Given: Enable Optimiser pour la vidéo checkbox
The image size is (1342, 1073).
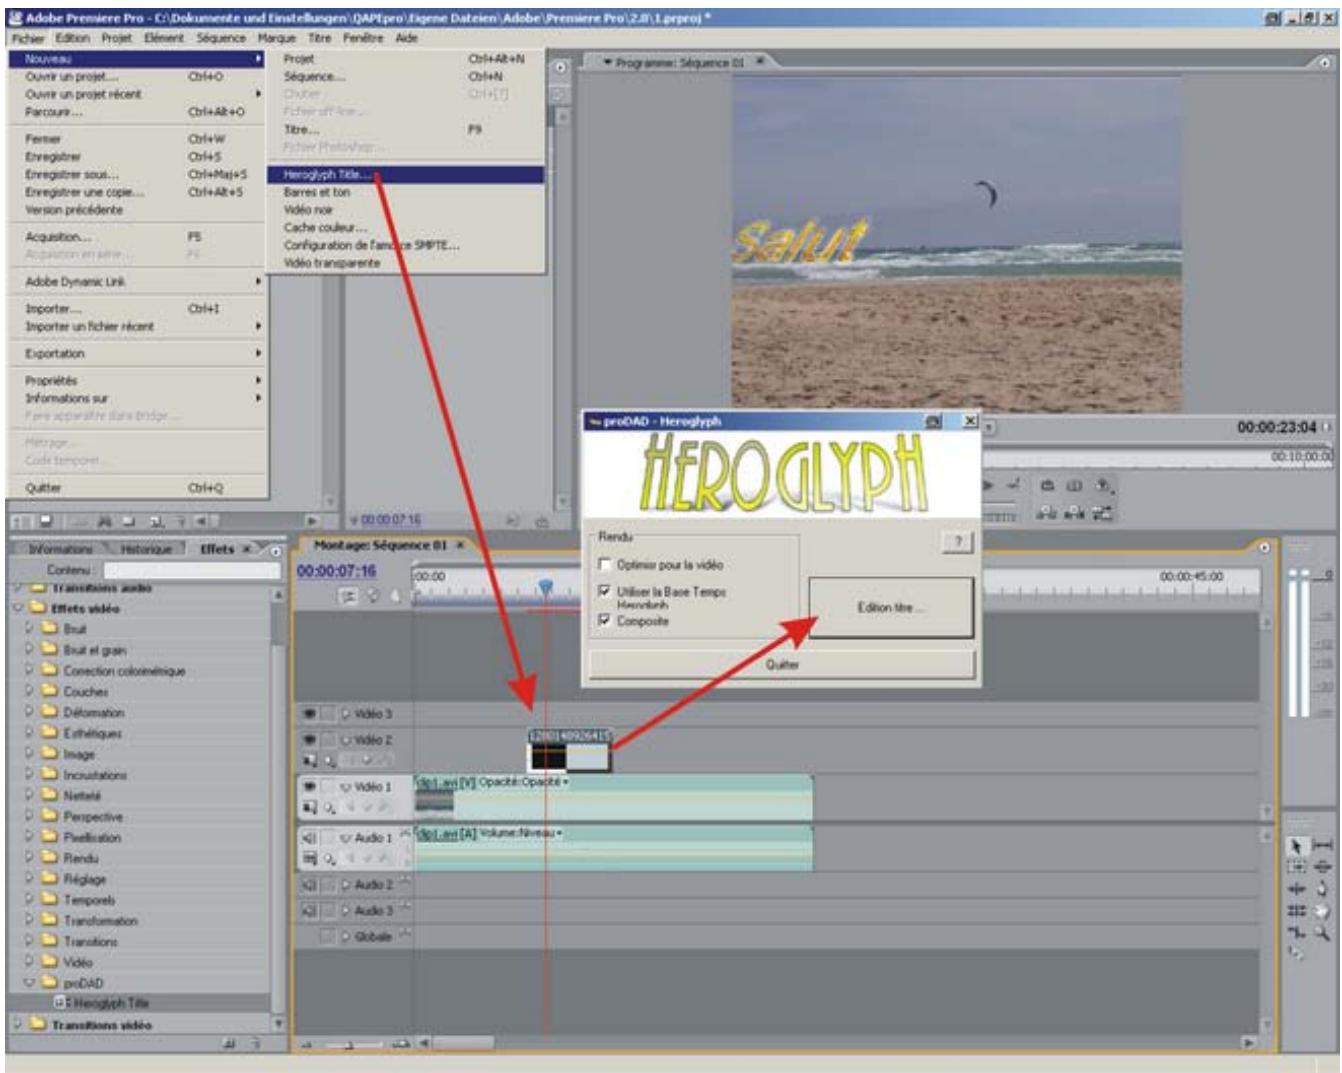Looking at the screenshot, I should [604, 565].
